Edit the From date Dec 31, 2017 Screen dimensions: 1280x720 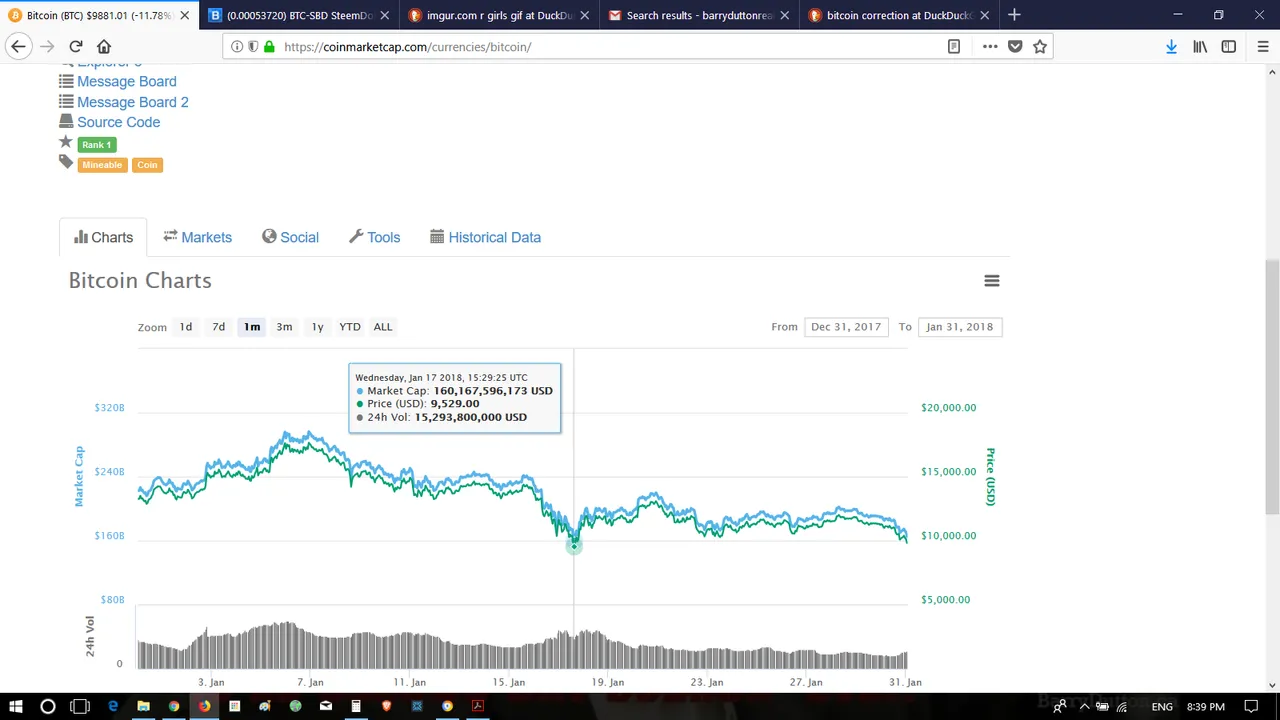point(846,327)
